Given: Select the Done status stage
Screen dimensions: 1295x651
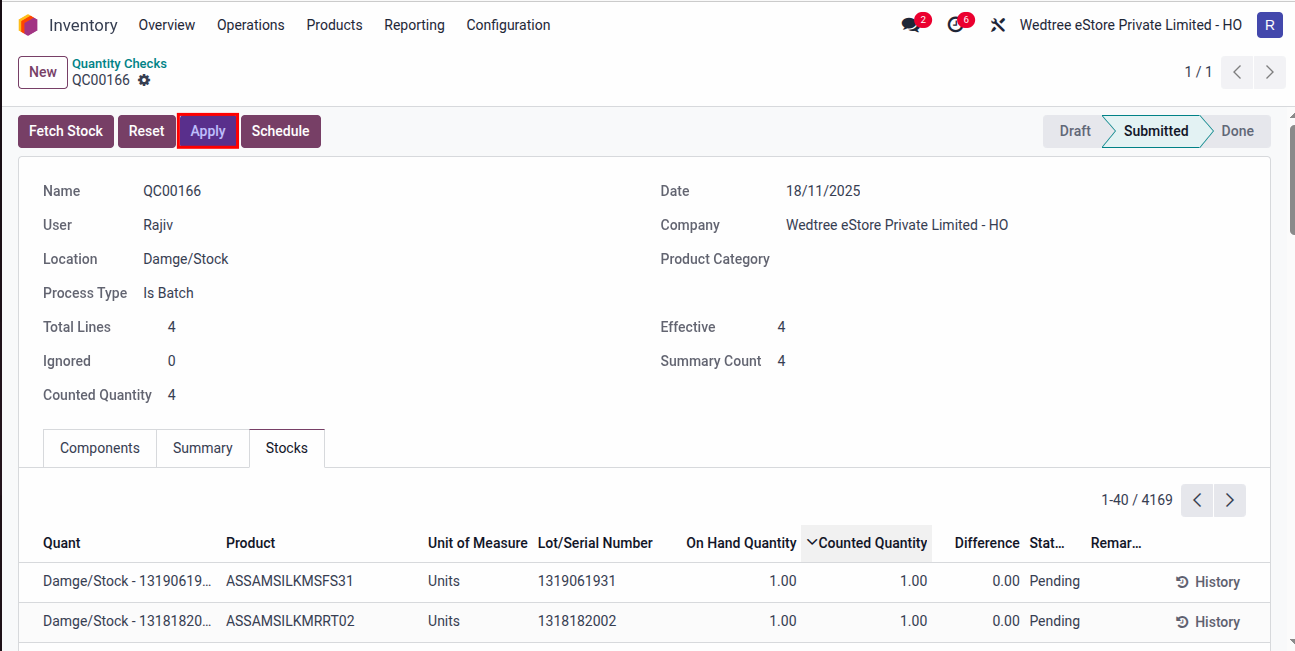Looking at the screenshot, I should pyautogui.click(x=1237, y=131).
